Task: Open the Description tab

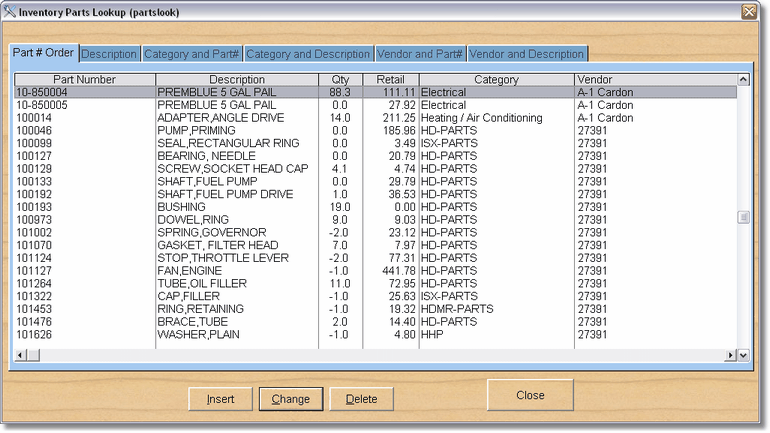Action: click(109, 54)
